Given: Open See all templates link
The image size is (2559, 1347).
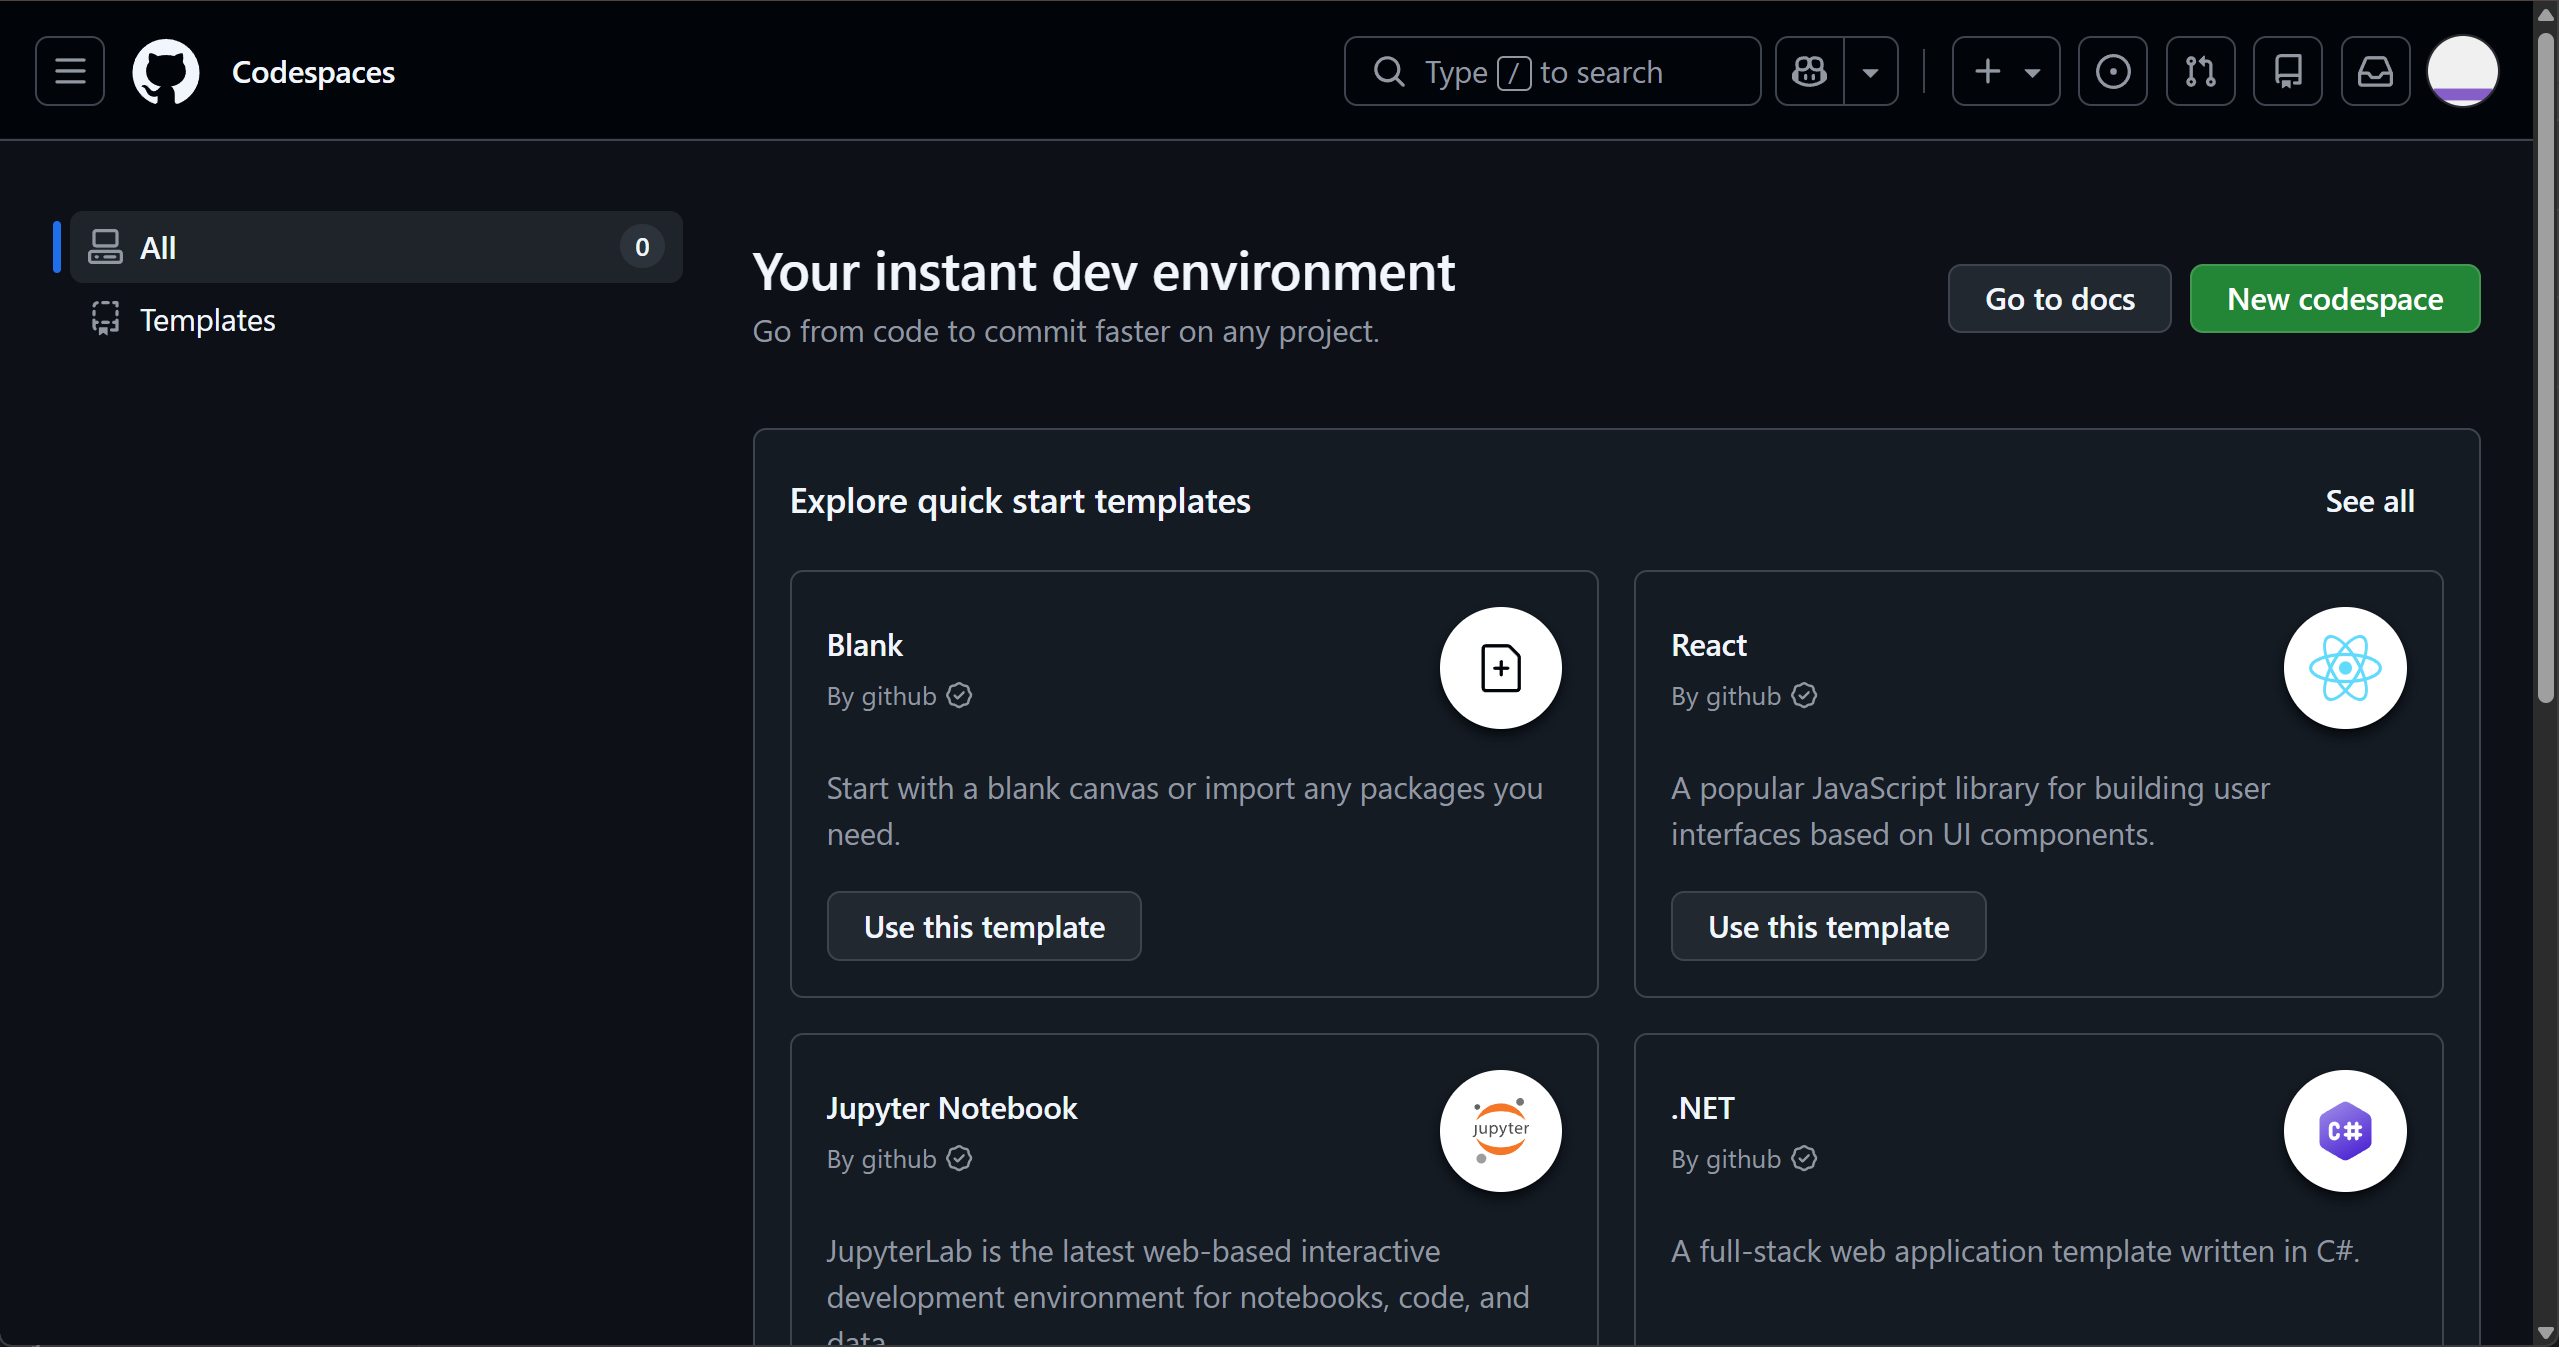Looking at the screenshot, I should [x=2370, y=501].
